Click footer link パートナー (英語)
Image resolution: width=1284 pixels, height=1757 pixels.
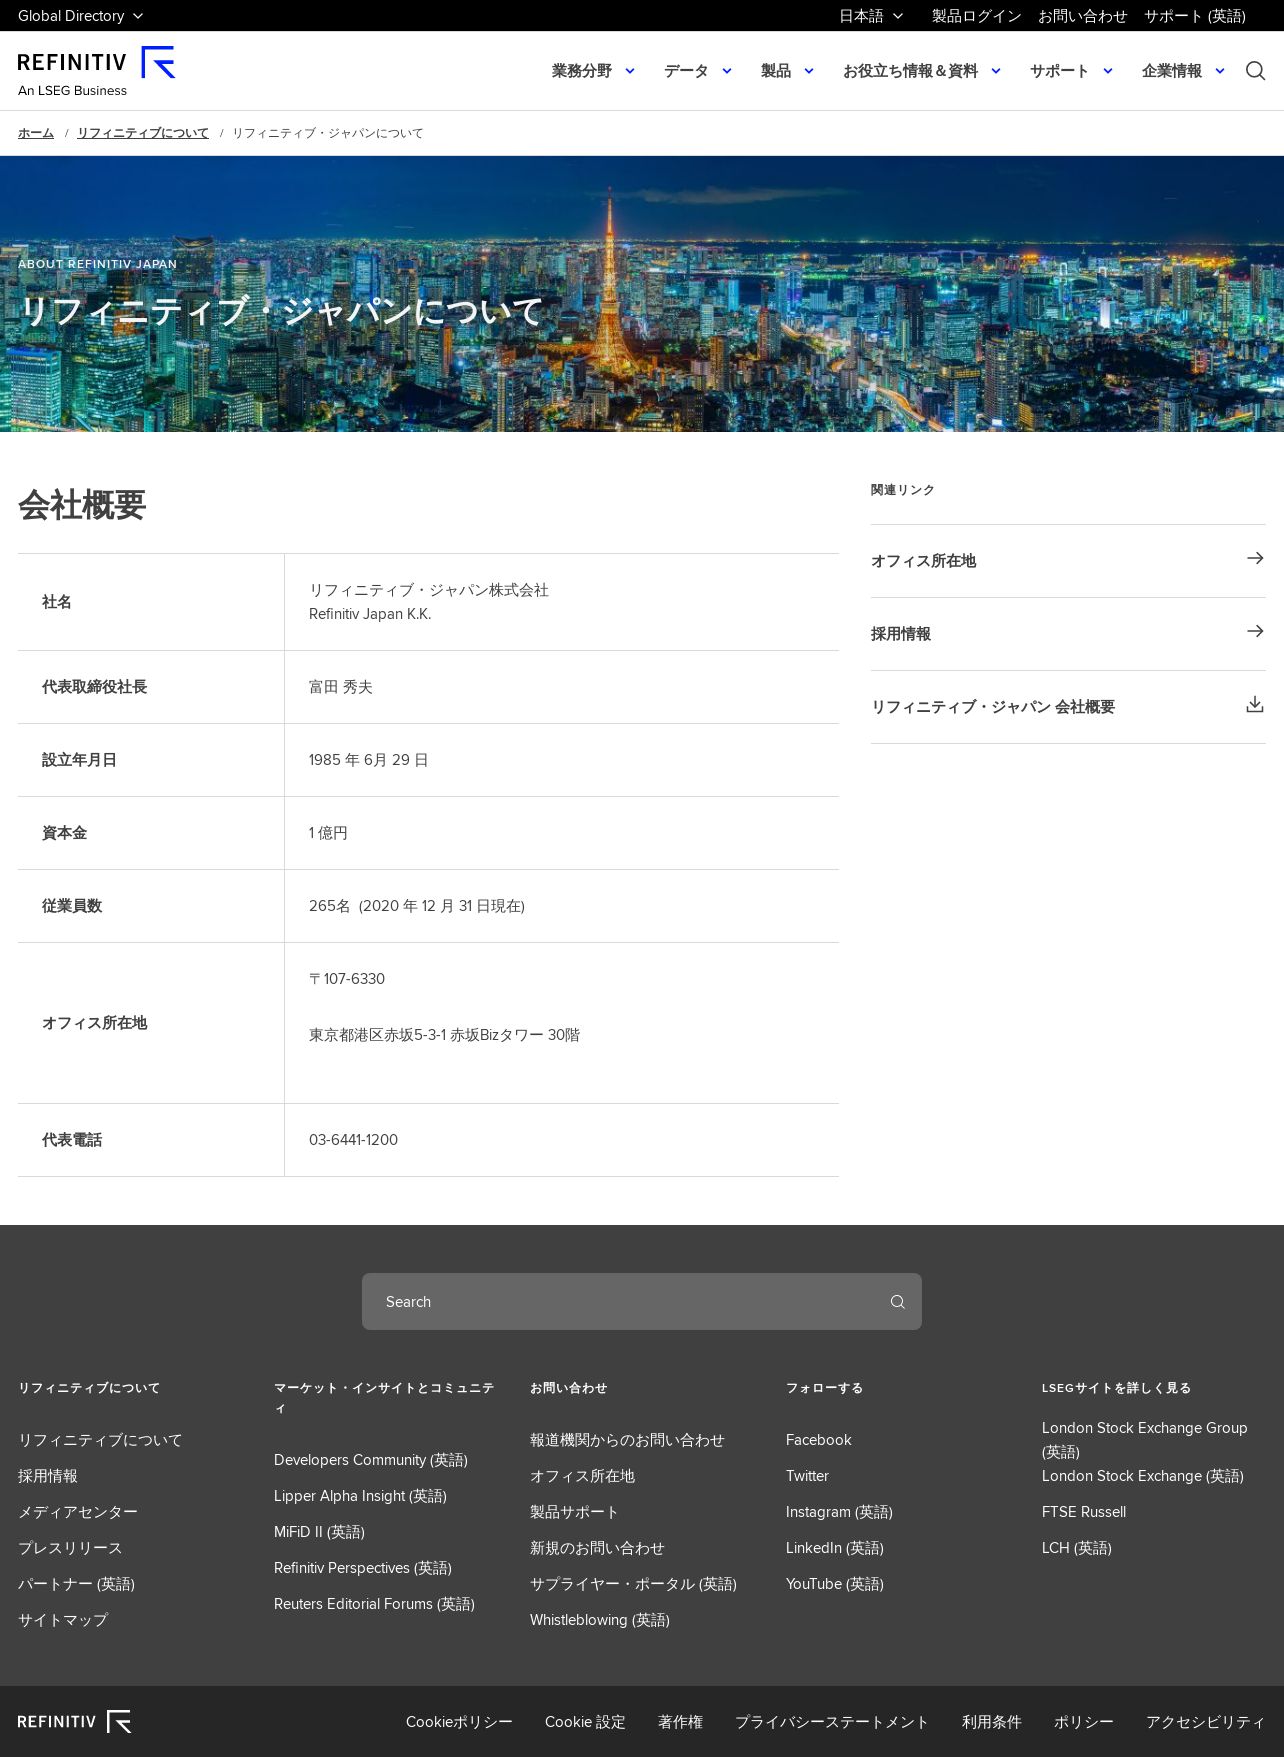tap(76, 1584)
